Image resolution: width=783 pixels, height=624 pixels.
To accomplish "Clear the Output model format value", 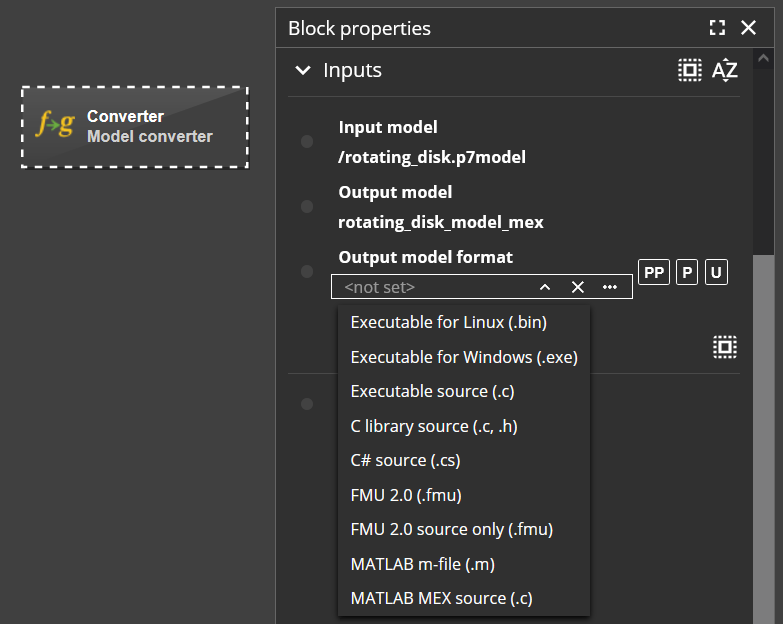I will (577, 287).
